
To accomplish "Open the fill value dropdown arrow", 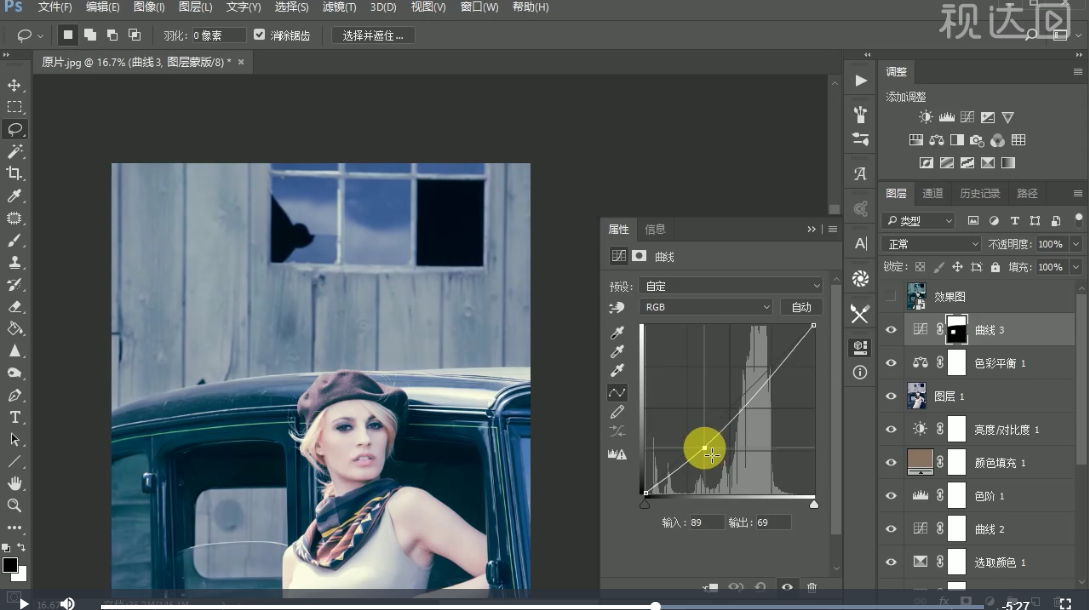I will pyautogui.click(x=1076, y=267).
